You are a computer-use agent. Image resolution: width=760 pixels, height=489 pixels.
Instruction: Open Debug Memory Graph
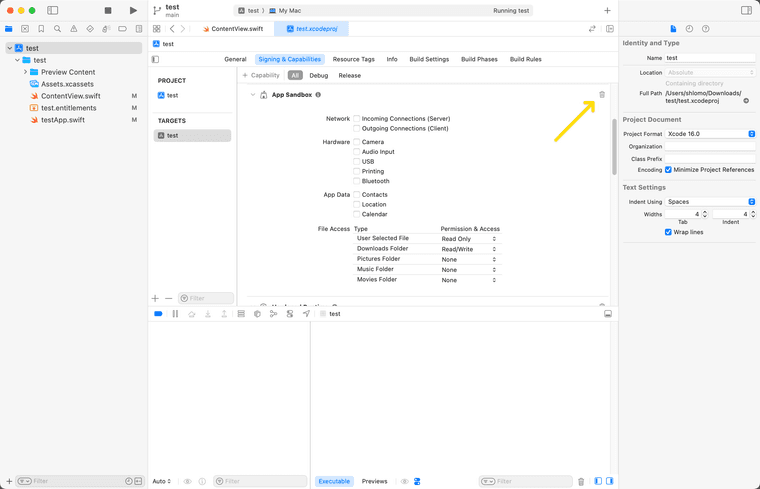click(x=273, y=314)
